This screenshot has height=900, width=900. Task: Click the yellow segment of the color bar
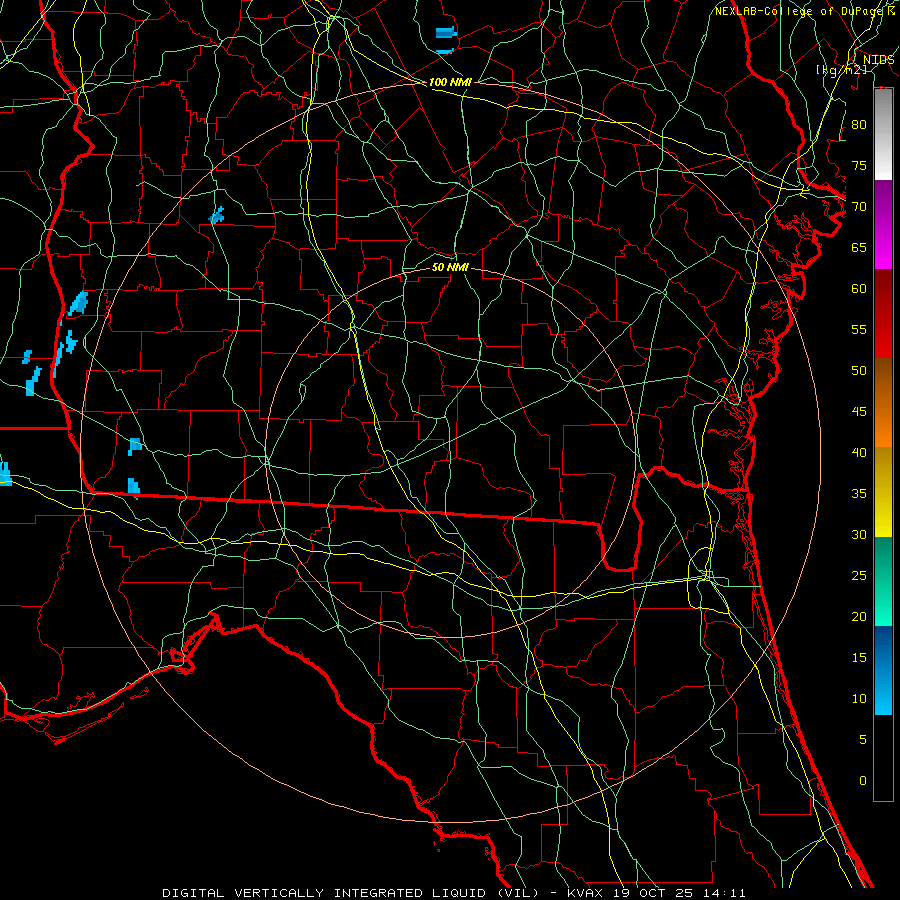[883, 492]
